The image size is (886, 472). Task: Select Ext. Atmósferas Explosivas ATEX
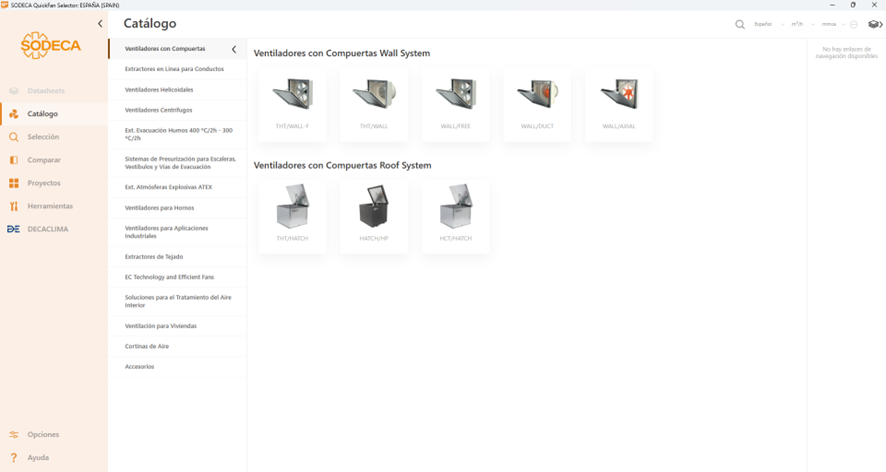[177, 187]
